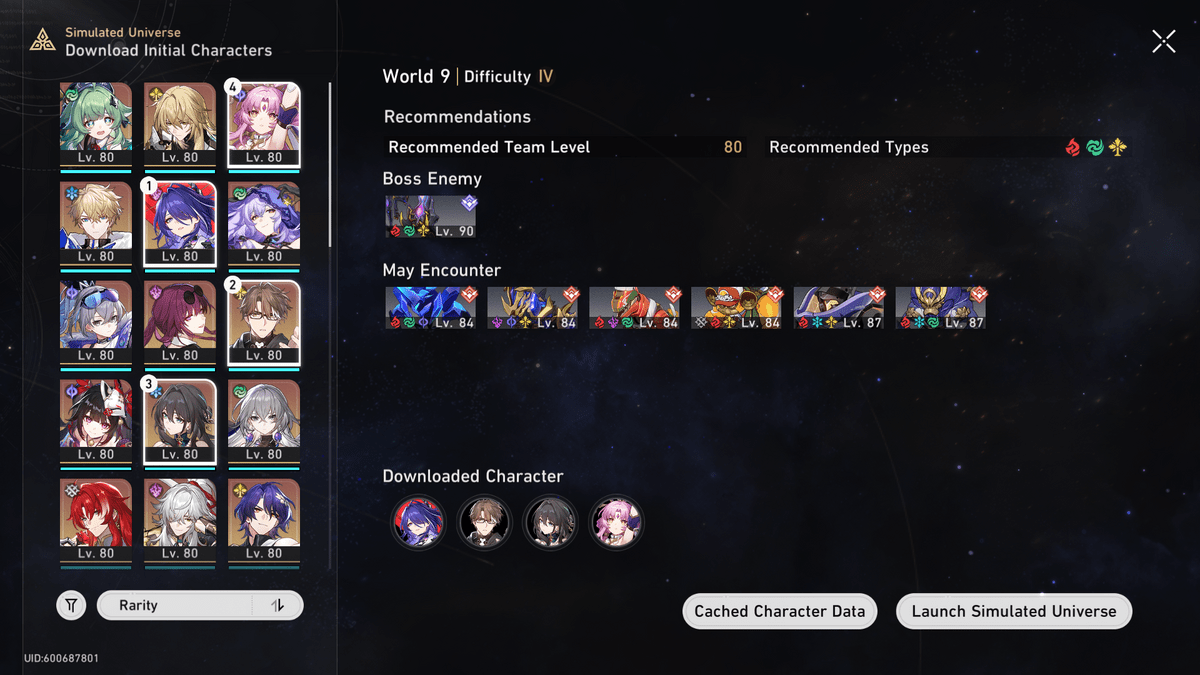
Task: Open the Rarity sort dropdown
Action: coord(176,605)
